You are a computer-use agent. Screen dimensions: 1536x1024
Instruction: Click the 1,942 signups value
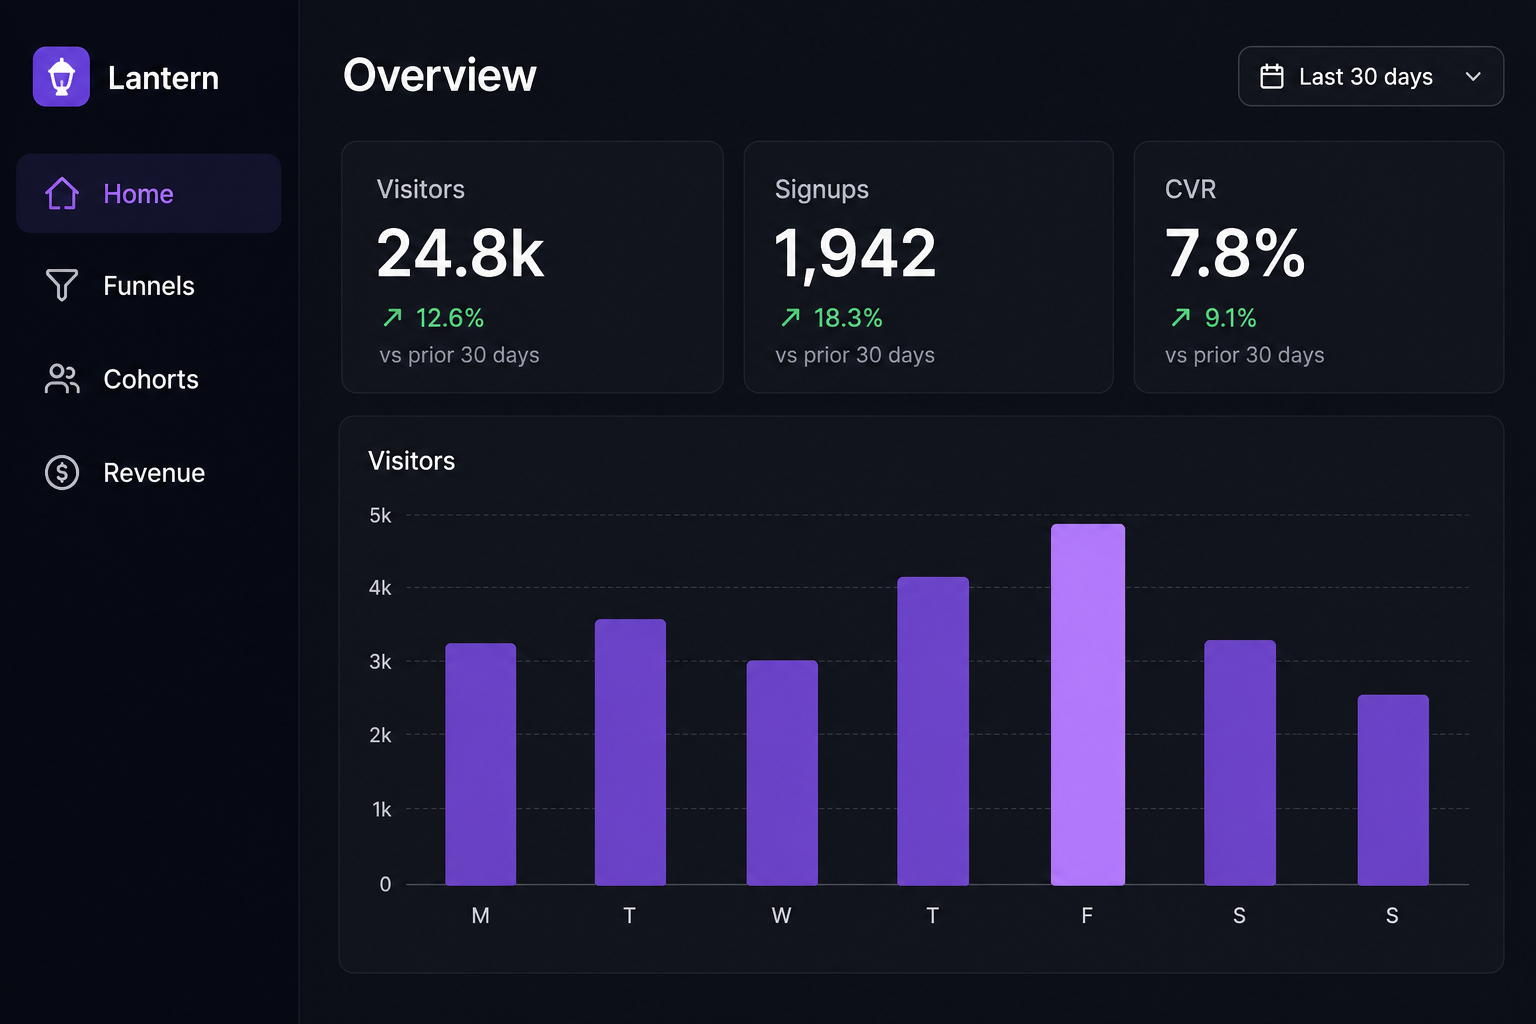856,253
